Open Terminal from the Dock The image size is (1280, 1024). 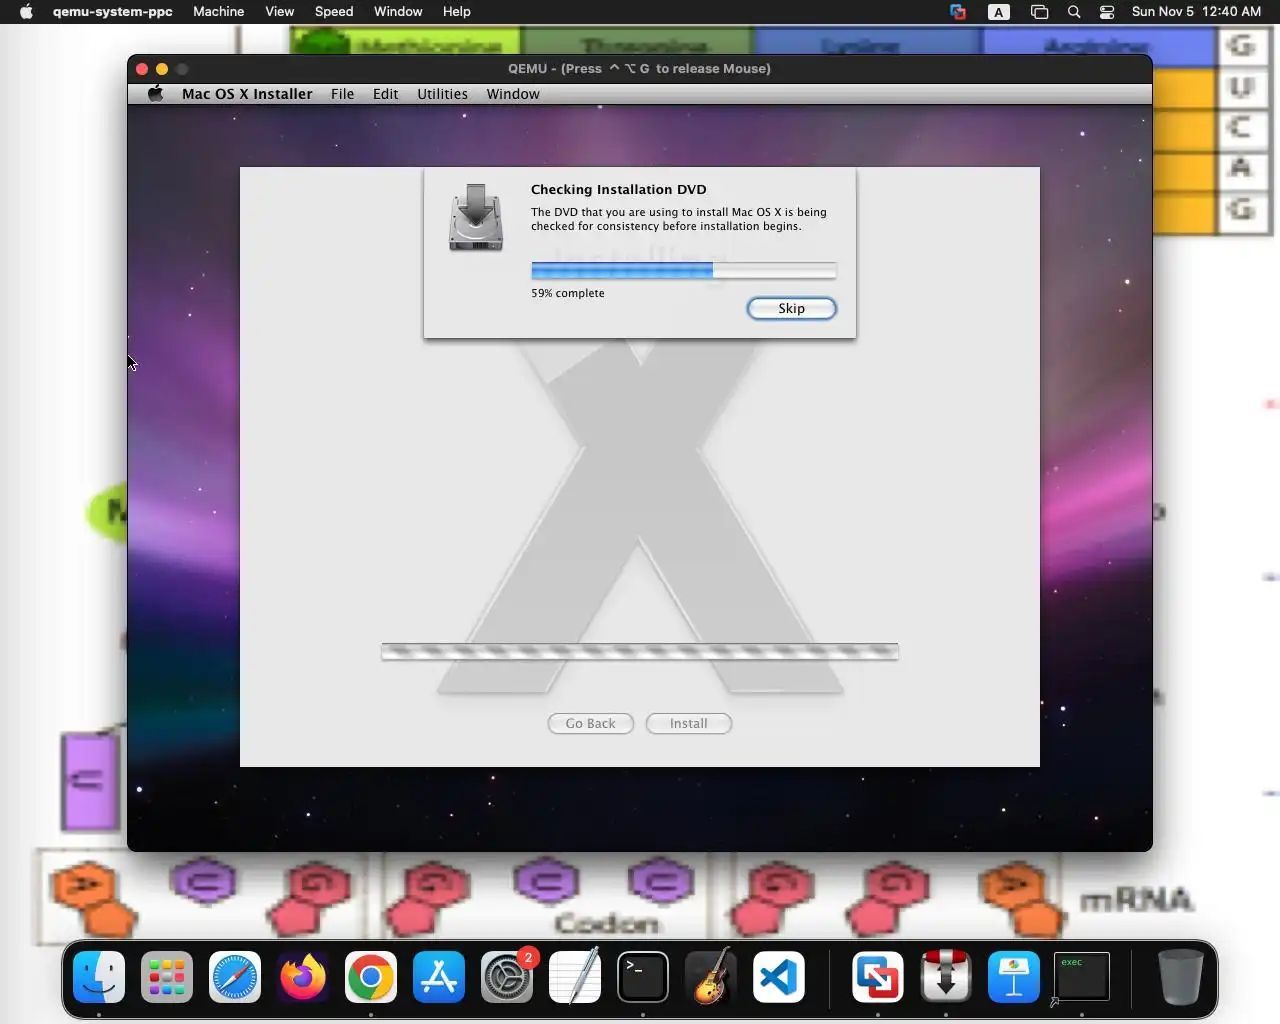coord(643,976)
